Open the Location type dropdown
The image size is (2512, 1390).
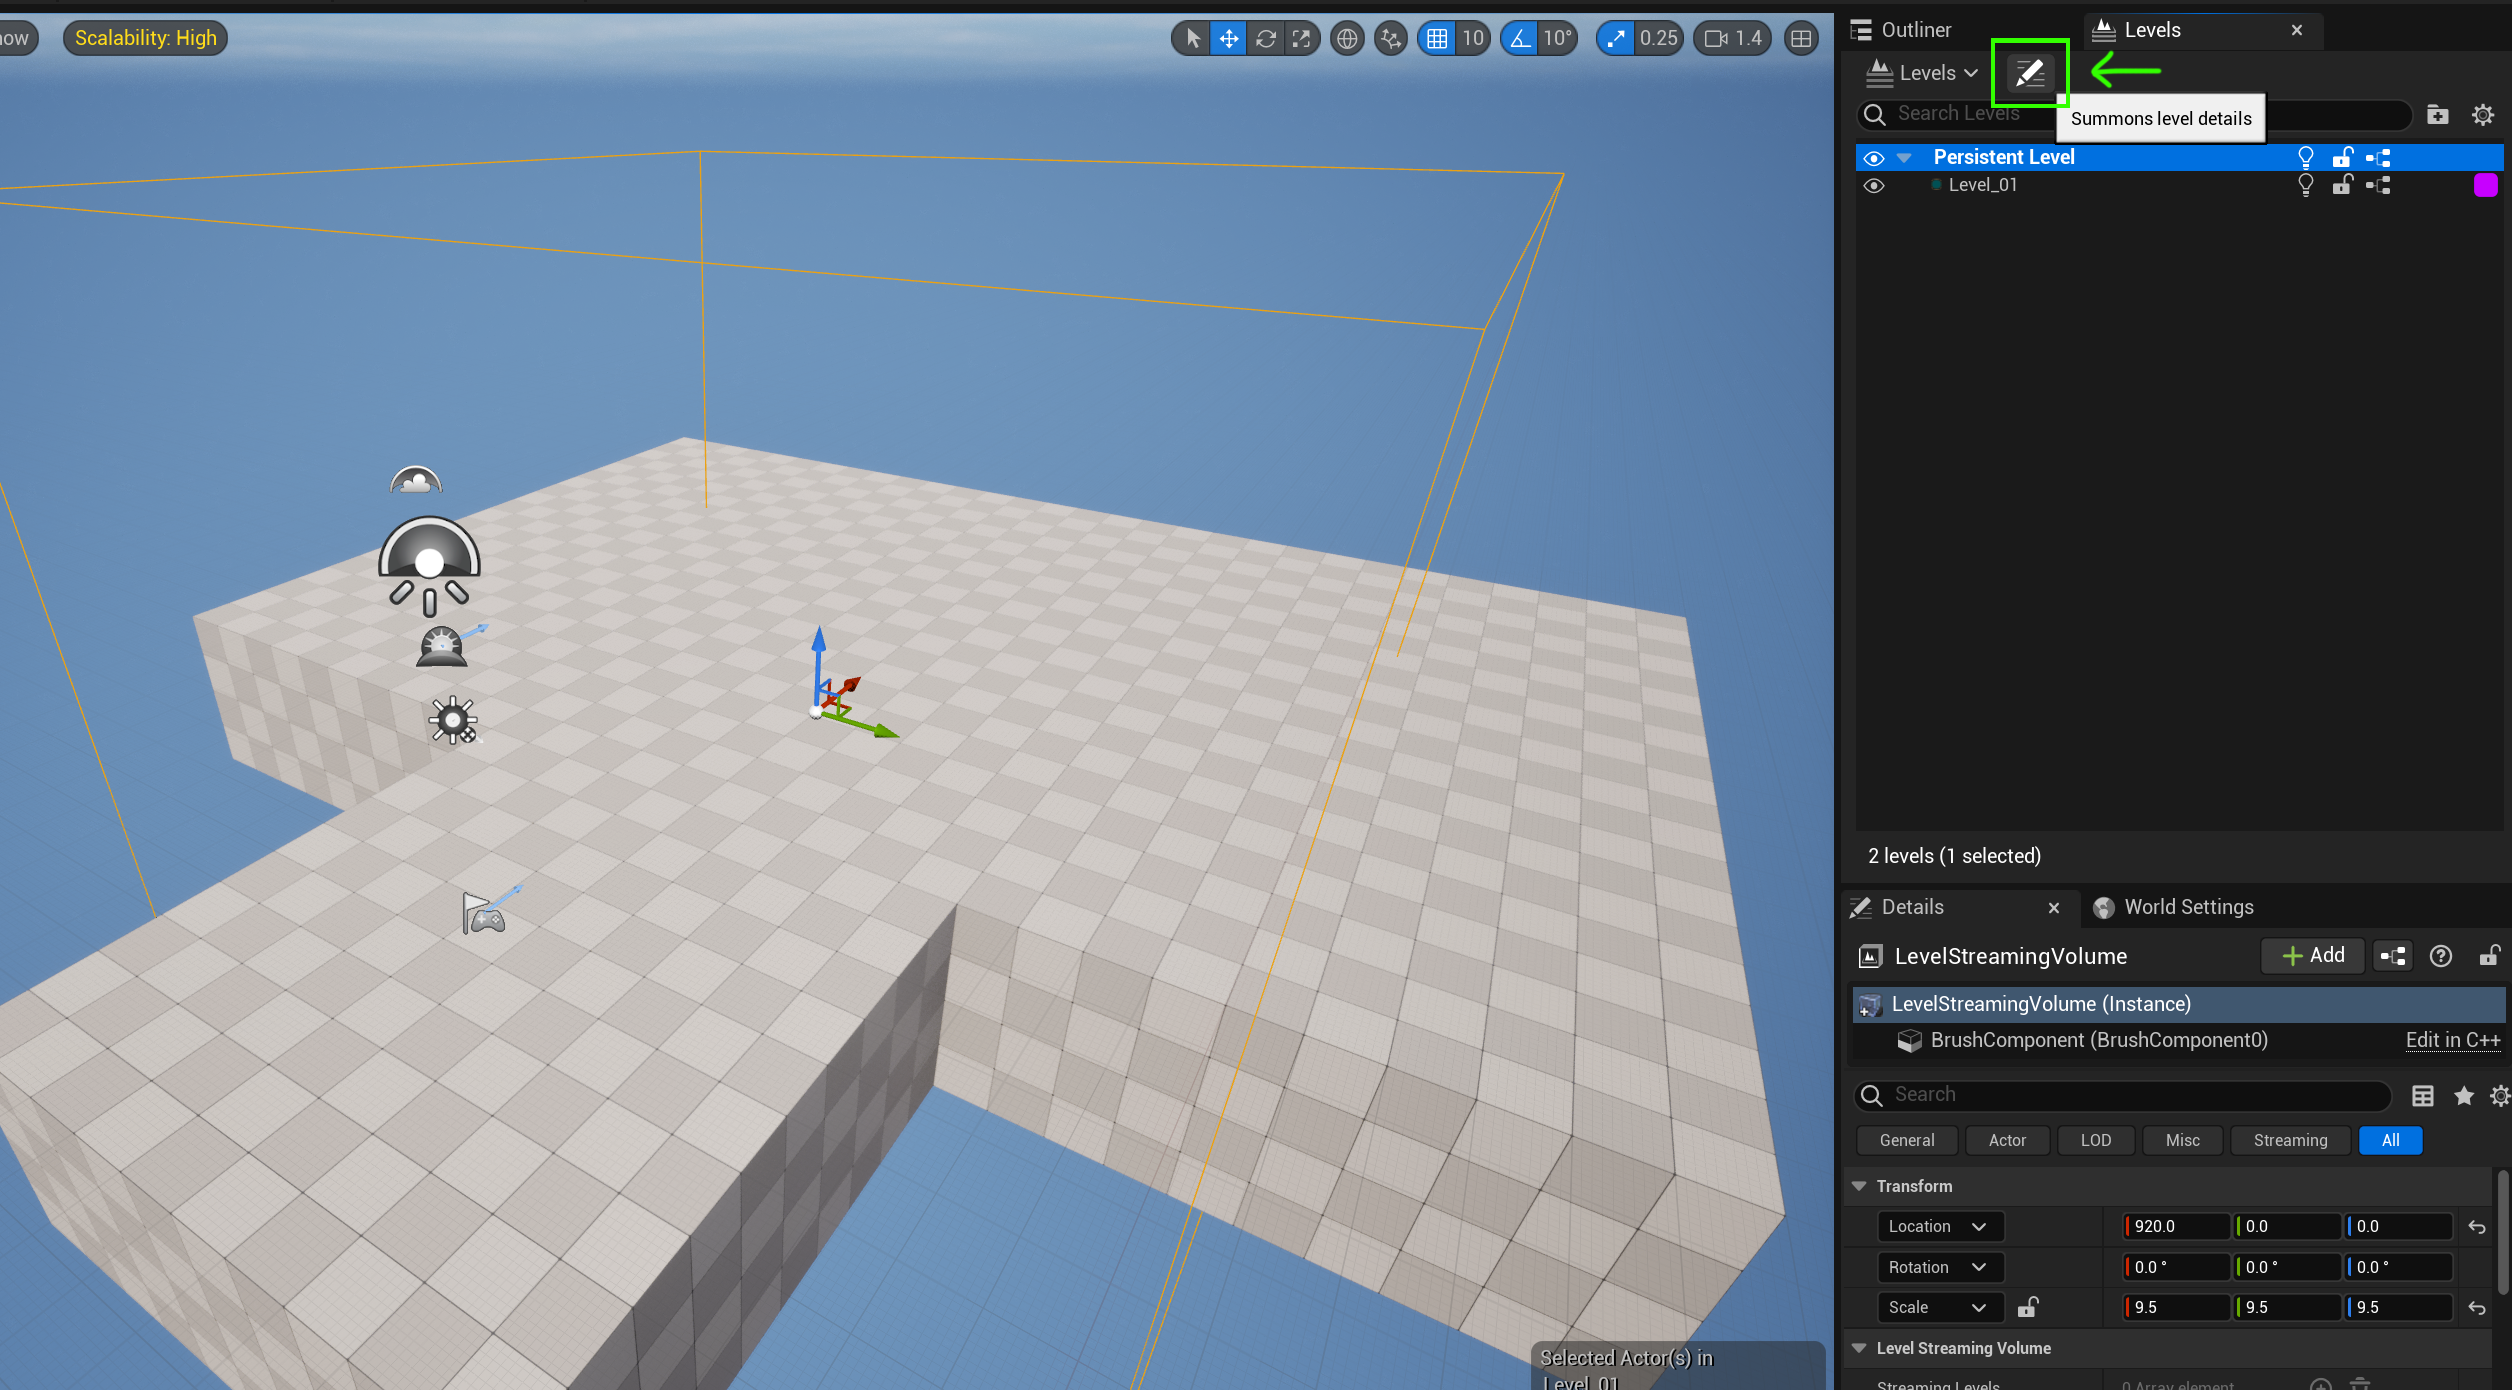point(1937,1226)
